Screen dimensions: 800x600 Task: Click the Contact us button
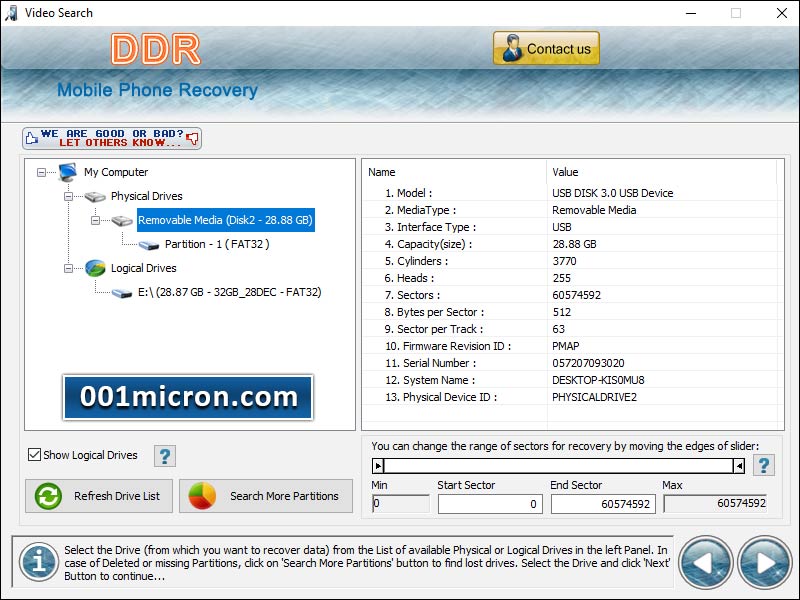[x=546, y=48]
